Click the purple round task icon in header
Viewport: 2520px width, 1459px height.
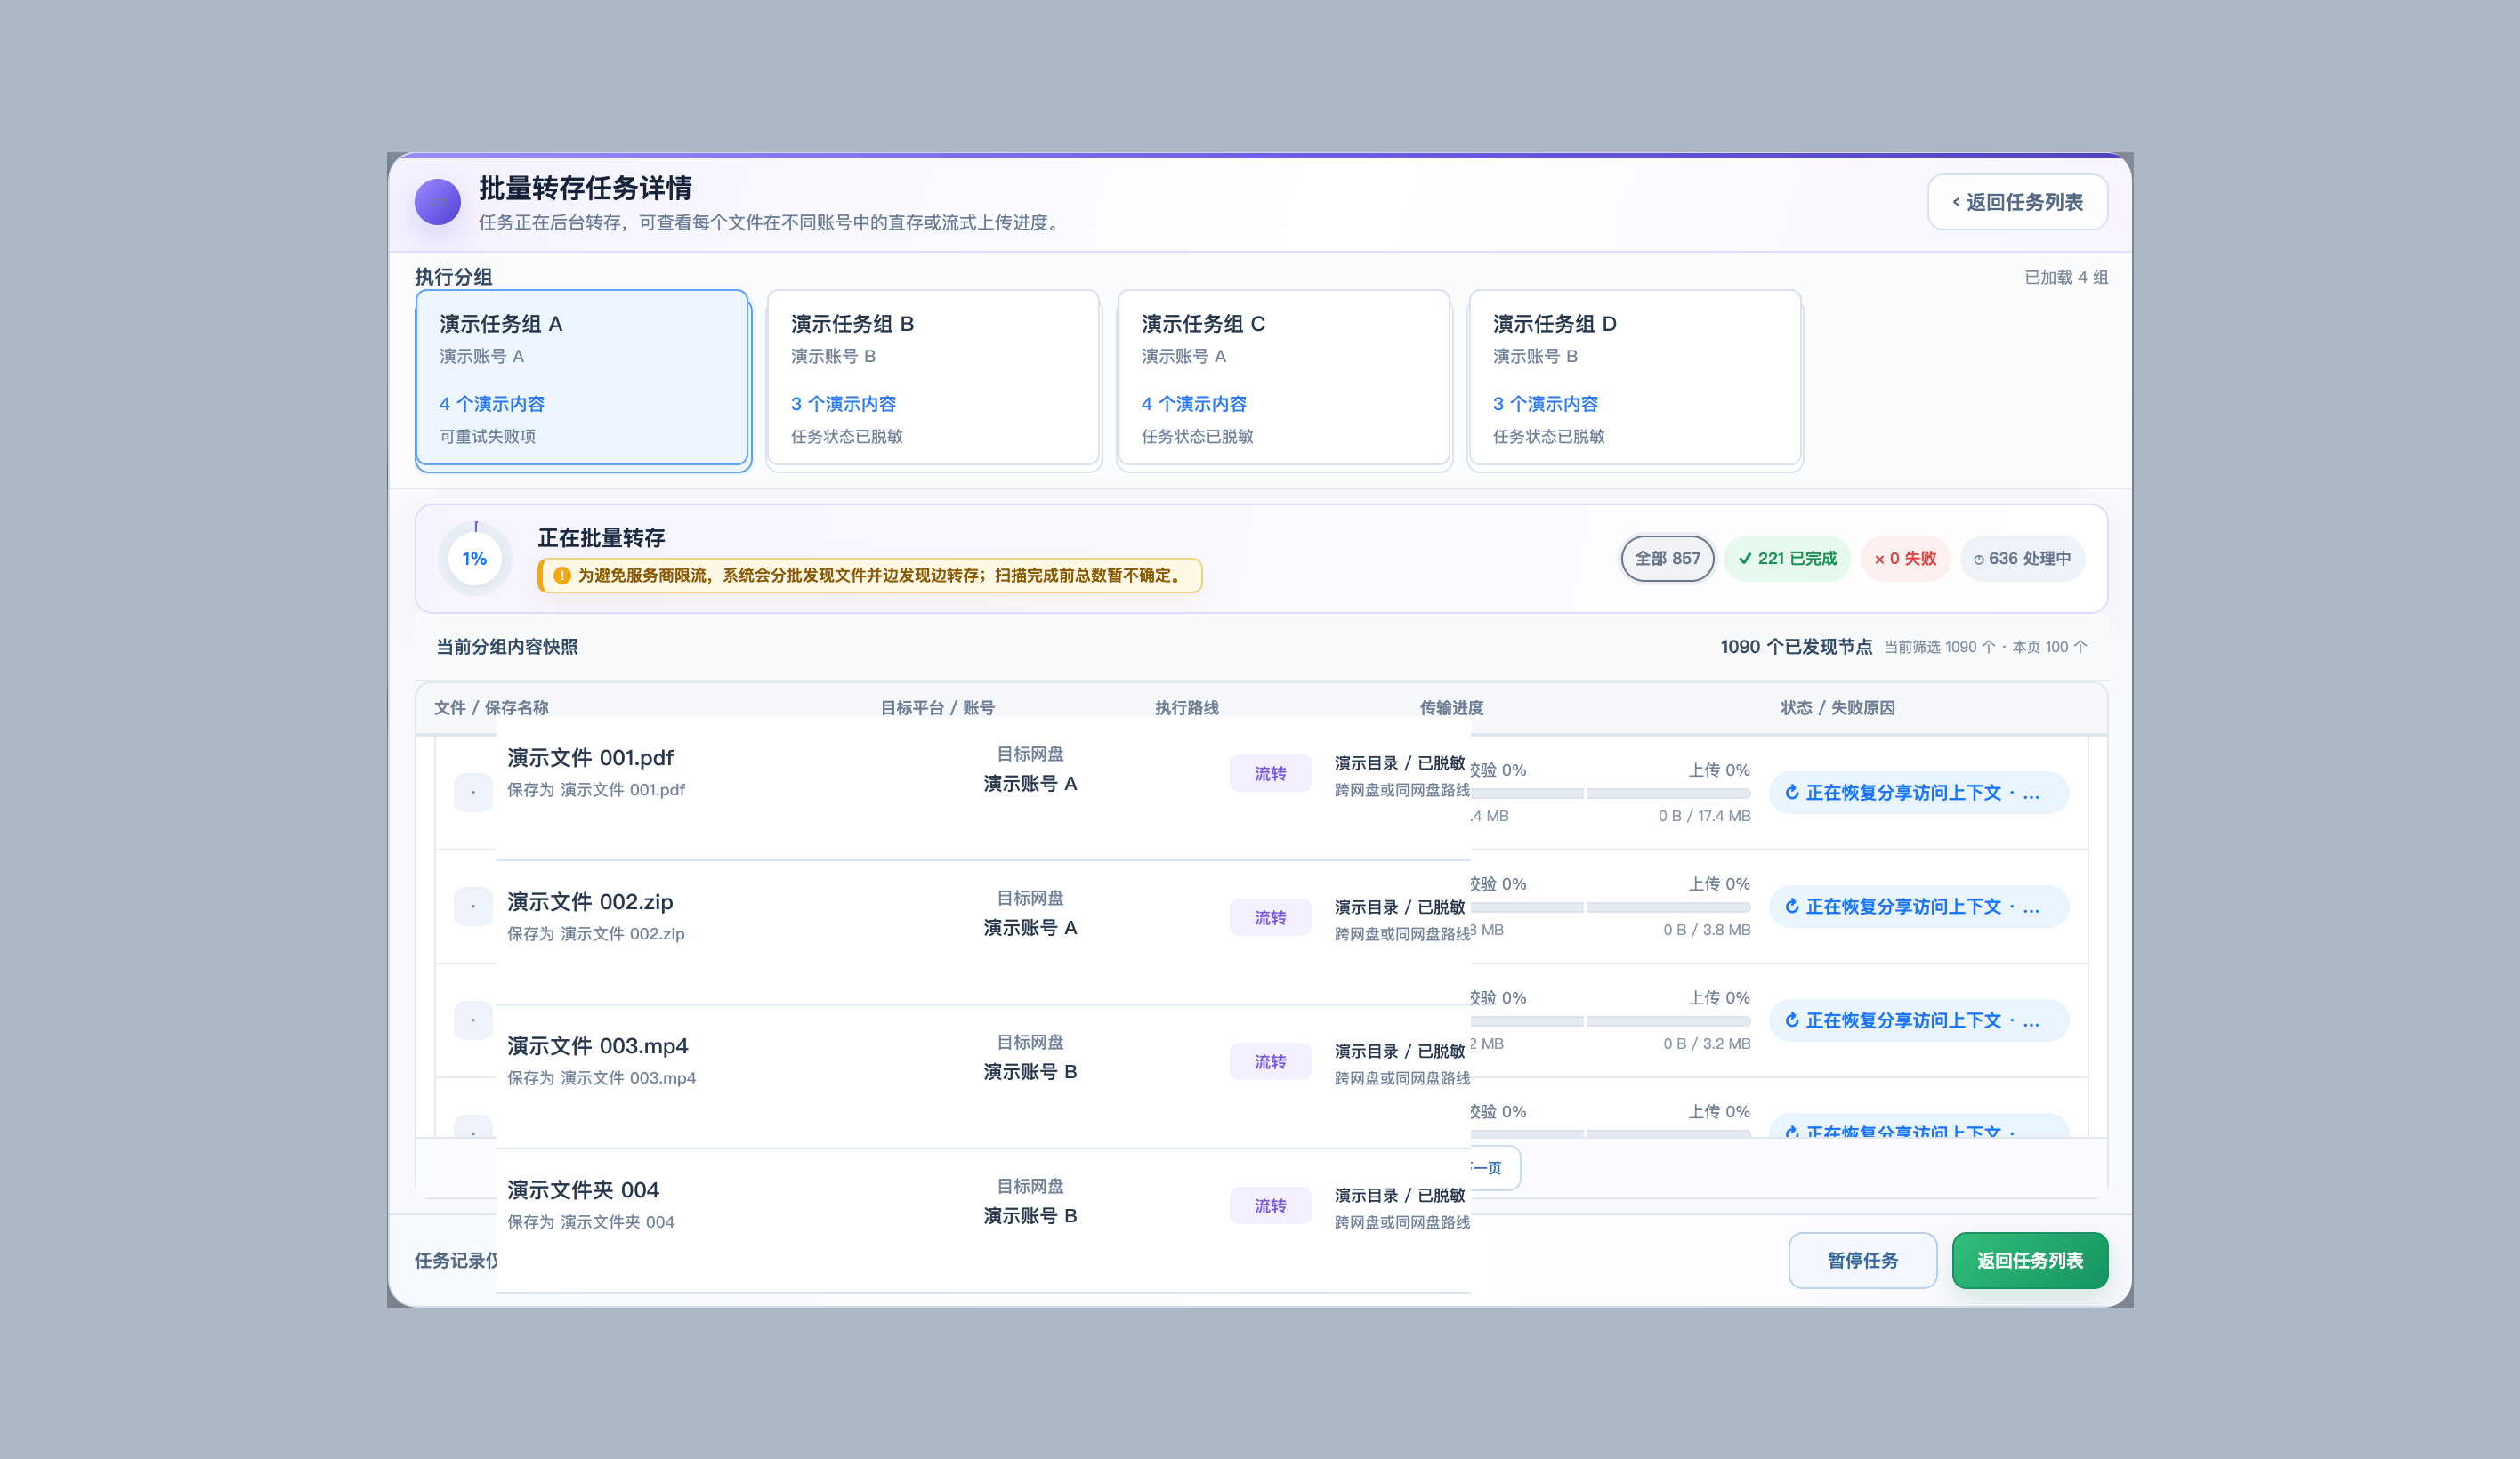(x=437, y=202)
